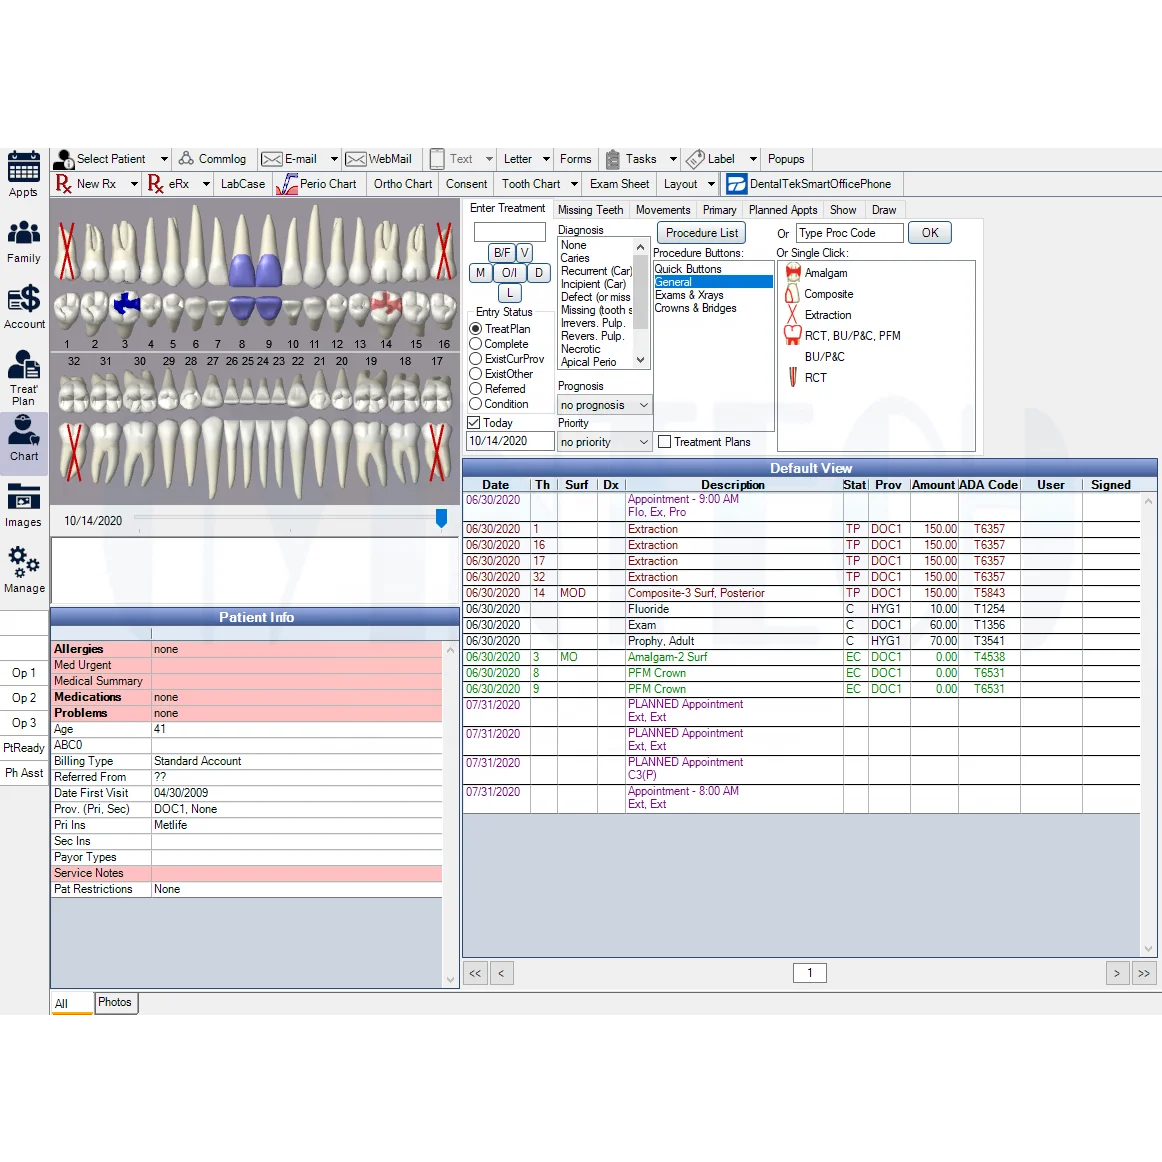Screen dimensions: 1162x1162
Task: Open the Images module
Action: (24, 505)
